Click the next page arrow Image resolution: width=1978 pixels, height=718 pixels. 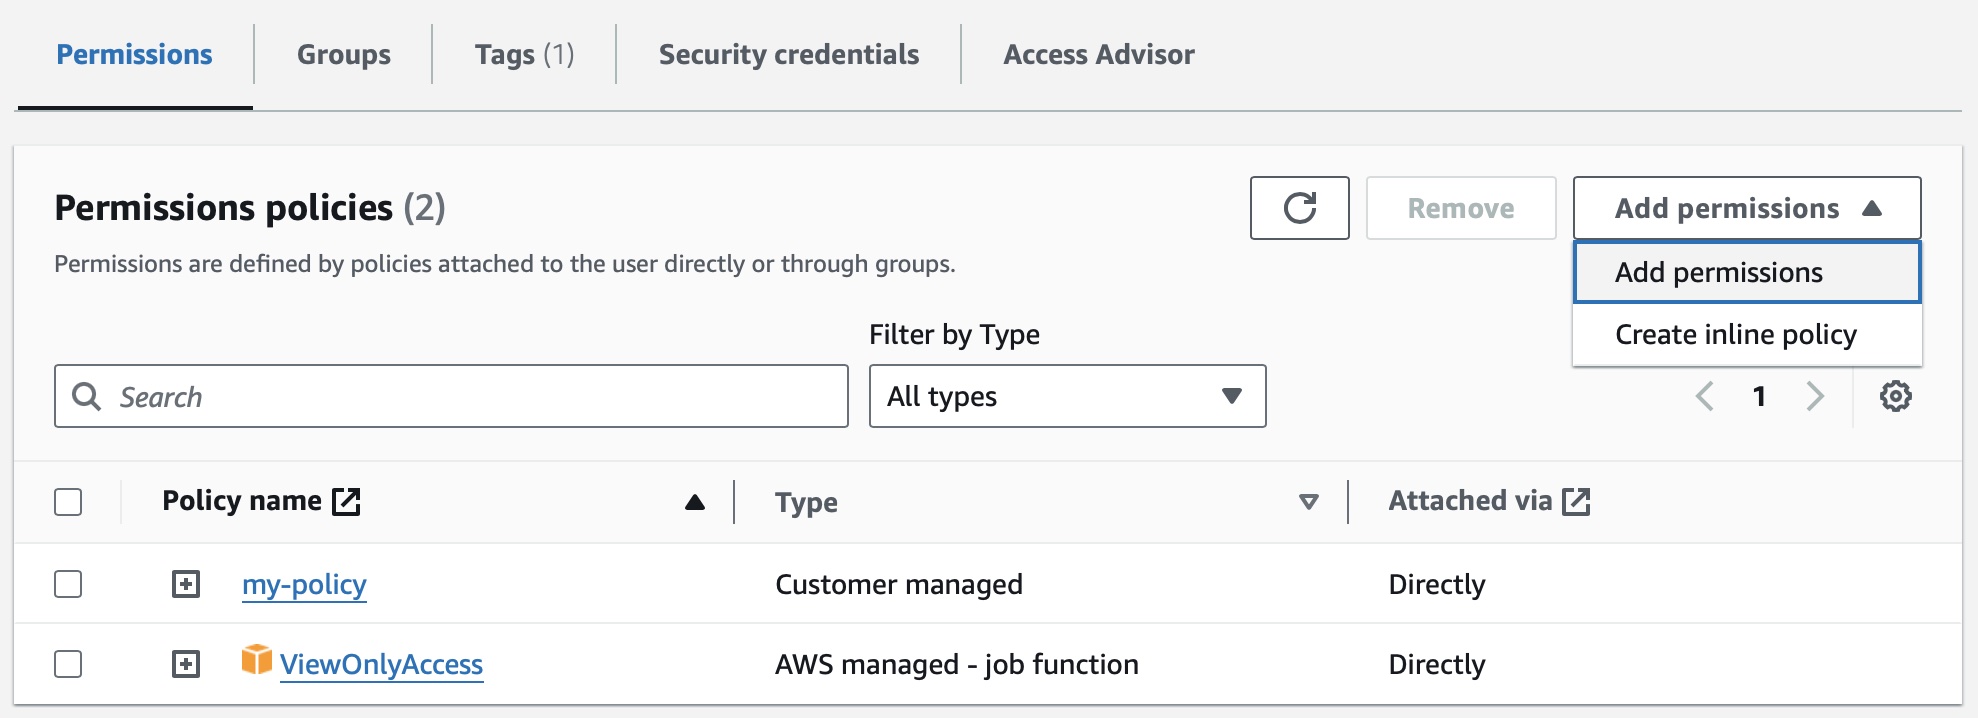point(1815,396)
